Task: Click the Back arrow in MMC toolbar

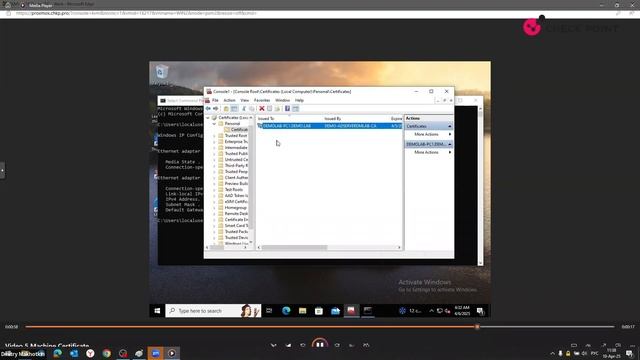Action: 208,109
